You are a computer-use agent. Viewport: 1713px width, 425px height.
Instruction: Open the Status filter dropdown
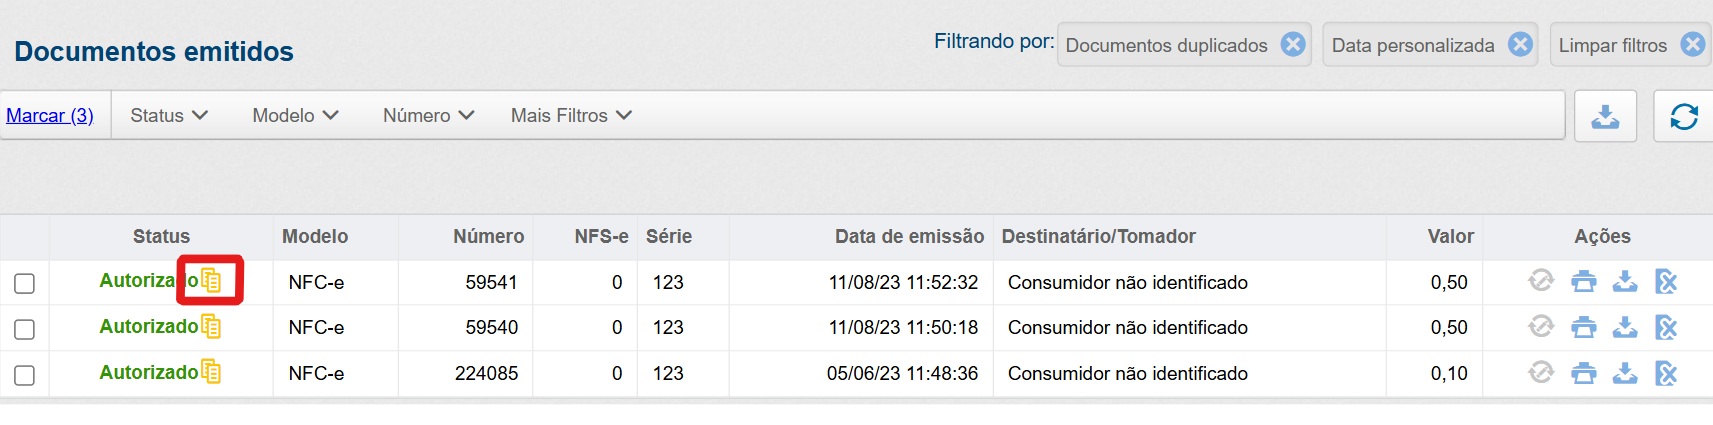[x=169, y=116]
